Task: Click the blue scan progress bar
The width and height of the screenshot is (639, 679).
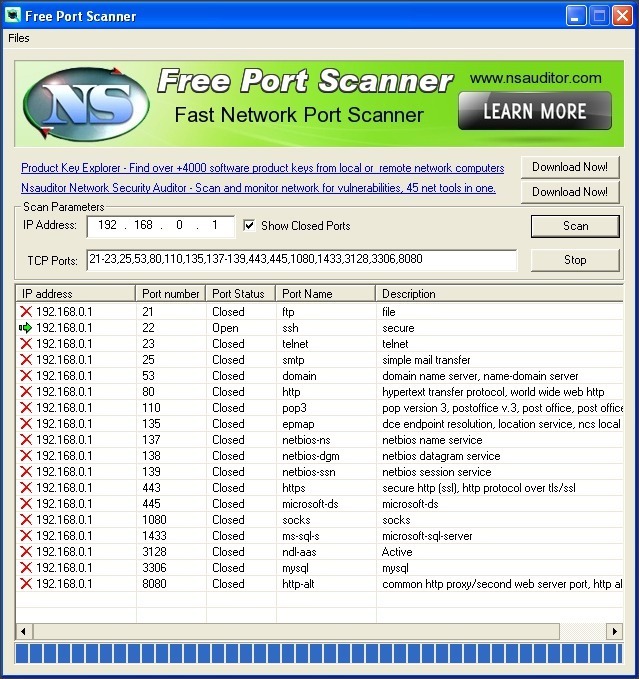Action: [319, 654]
